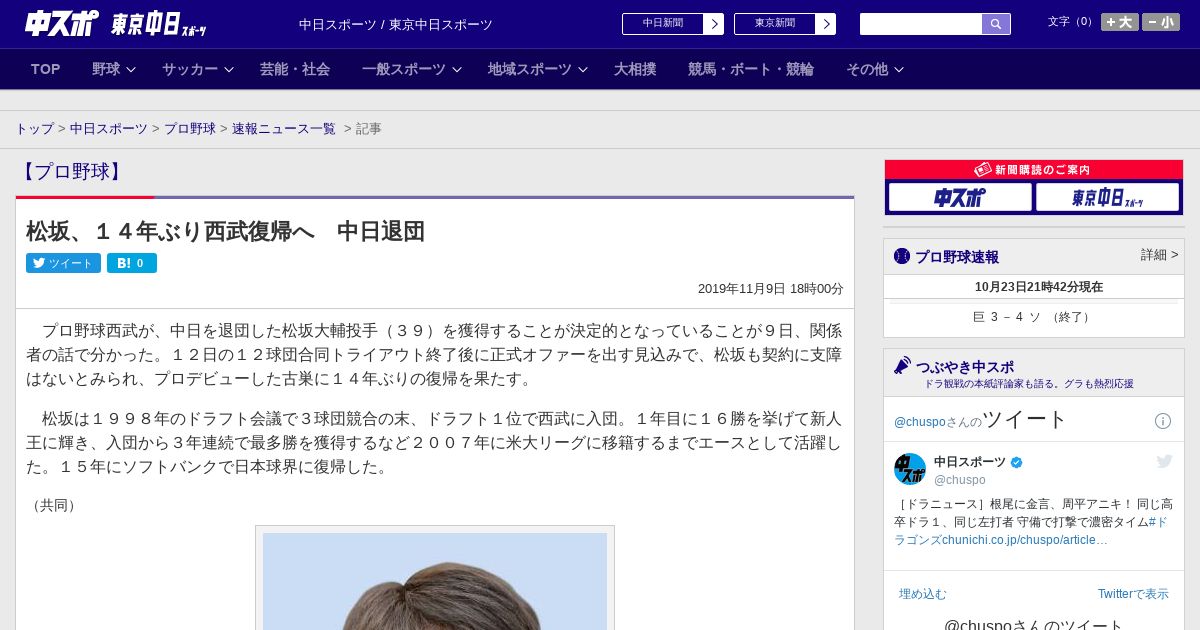Click the 東京中日スポーツ logo in header
Screen dimensions: 1200x630
[x=158, y=24]
